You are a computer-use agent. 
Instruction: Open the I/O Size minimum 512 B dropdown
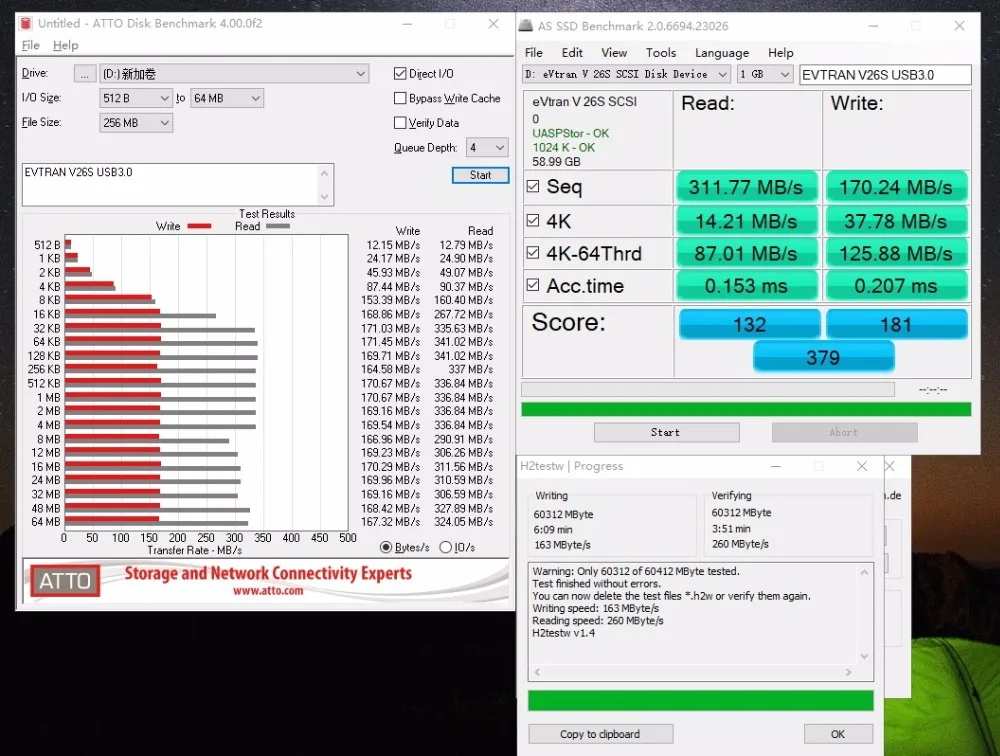pos(135,98)
